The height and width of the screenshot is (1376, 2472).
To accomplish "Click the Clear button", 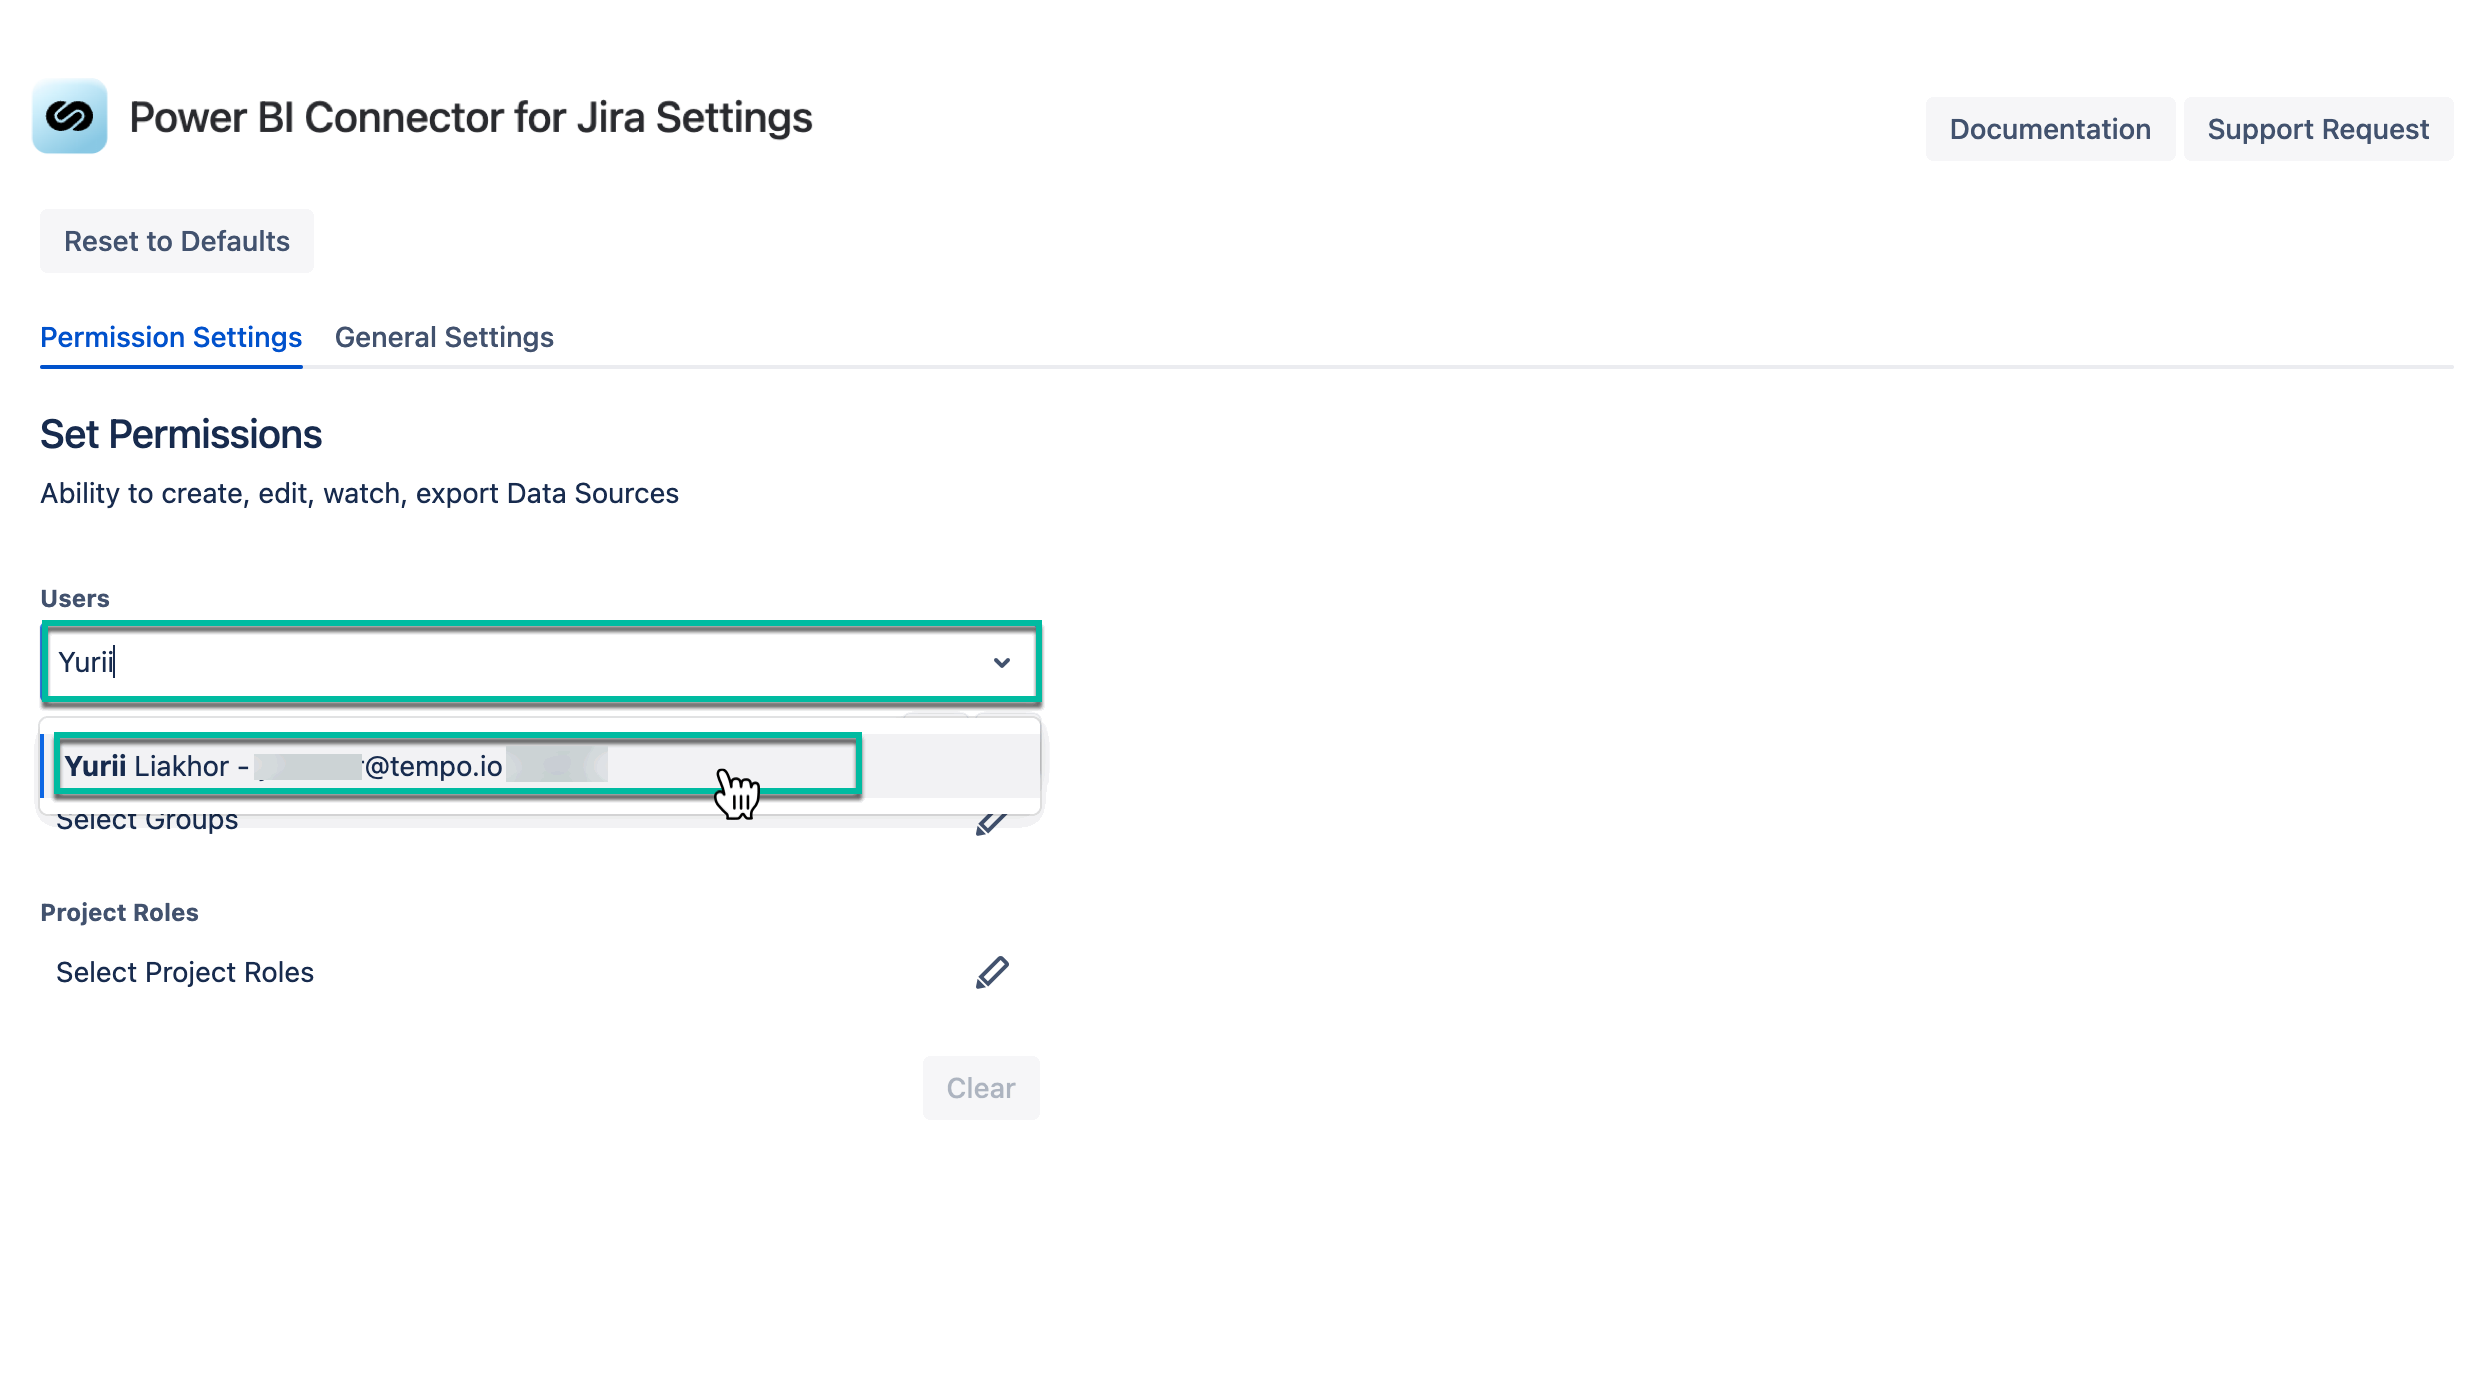I will 981,1088.
